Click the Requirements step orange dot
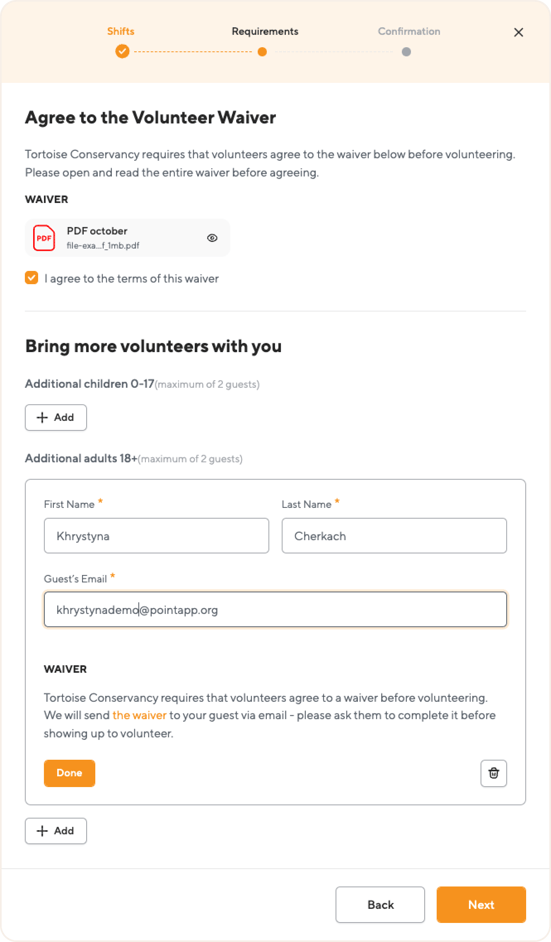This screenshot has height=942, width=551. coord(262,52)
